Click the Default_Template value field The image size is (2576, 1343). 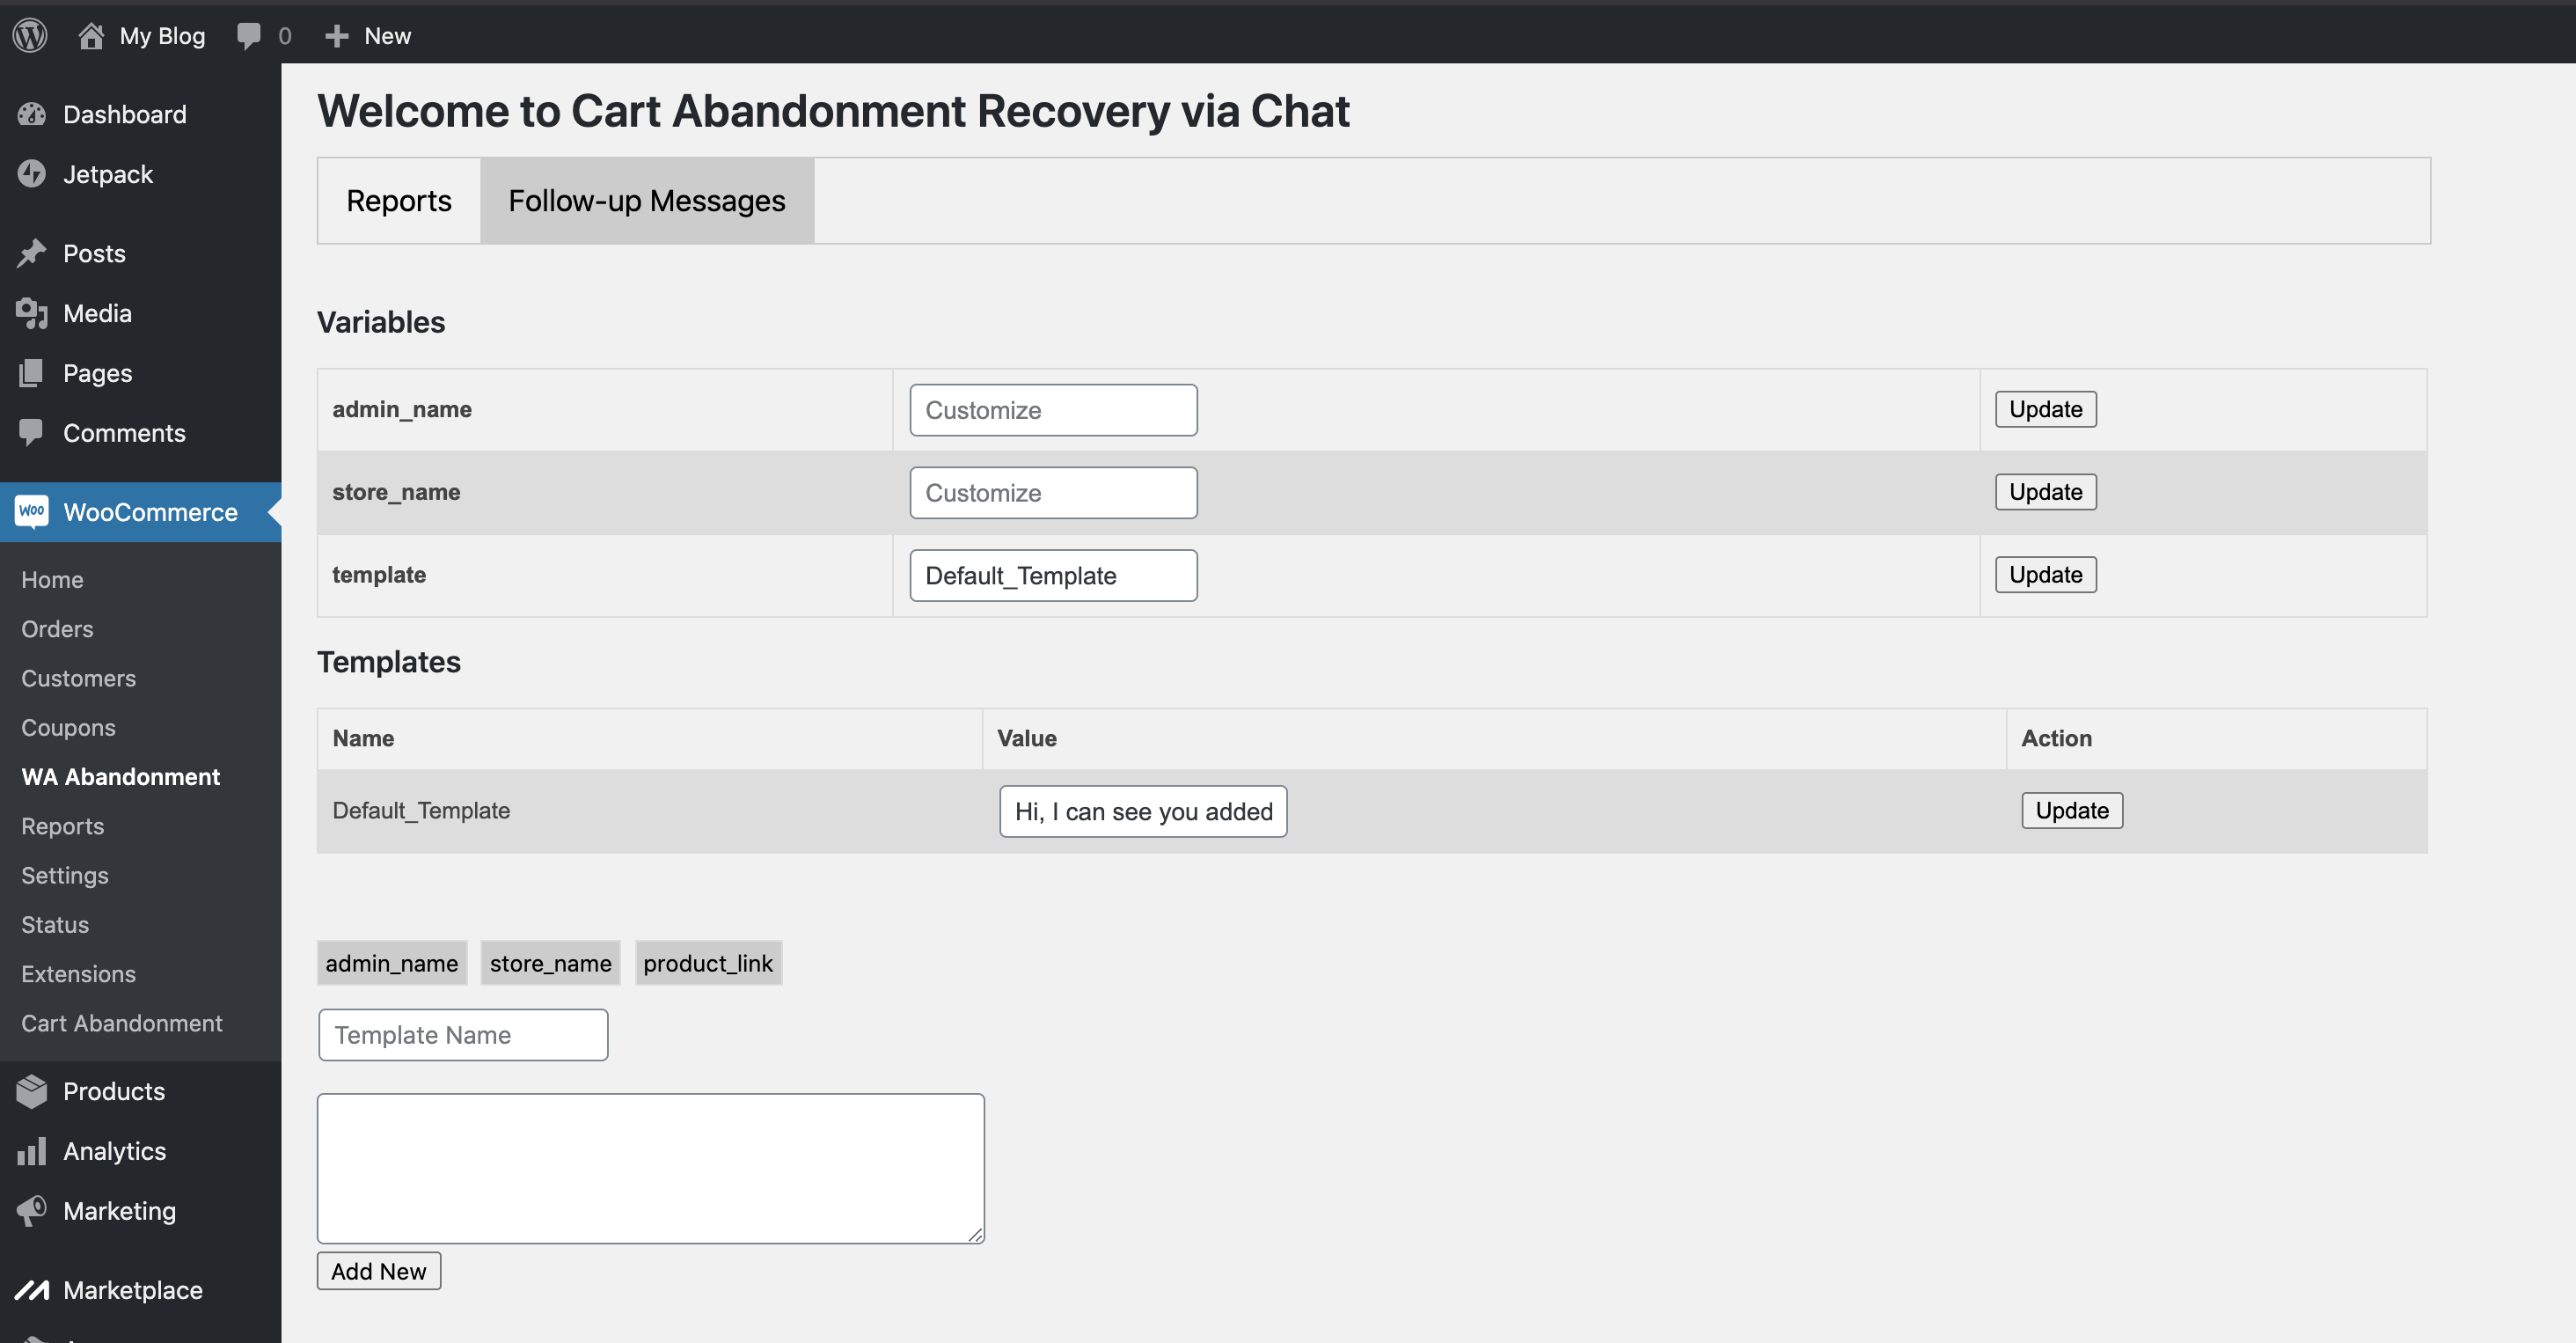1143,811
